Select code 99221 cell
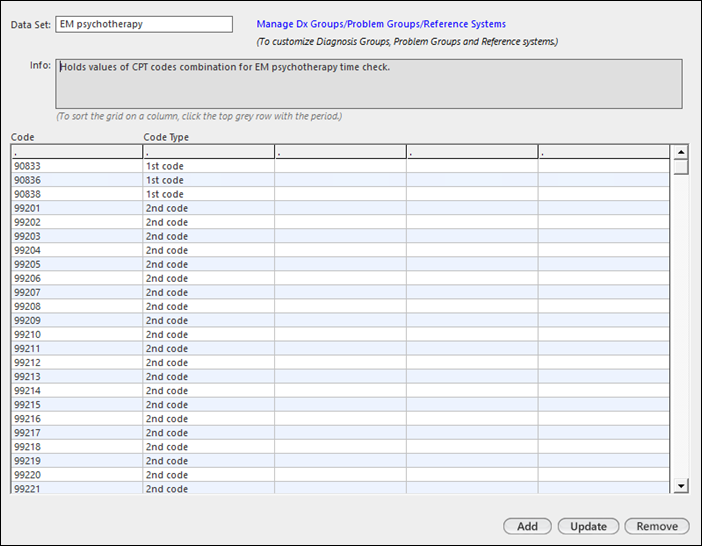The image size is (702, 546). (77, 488)
